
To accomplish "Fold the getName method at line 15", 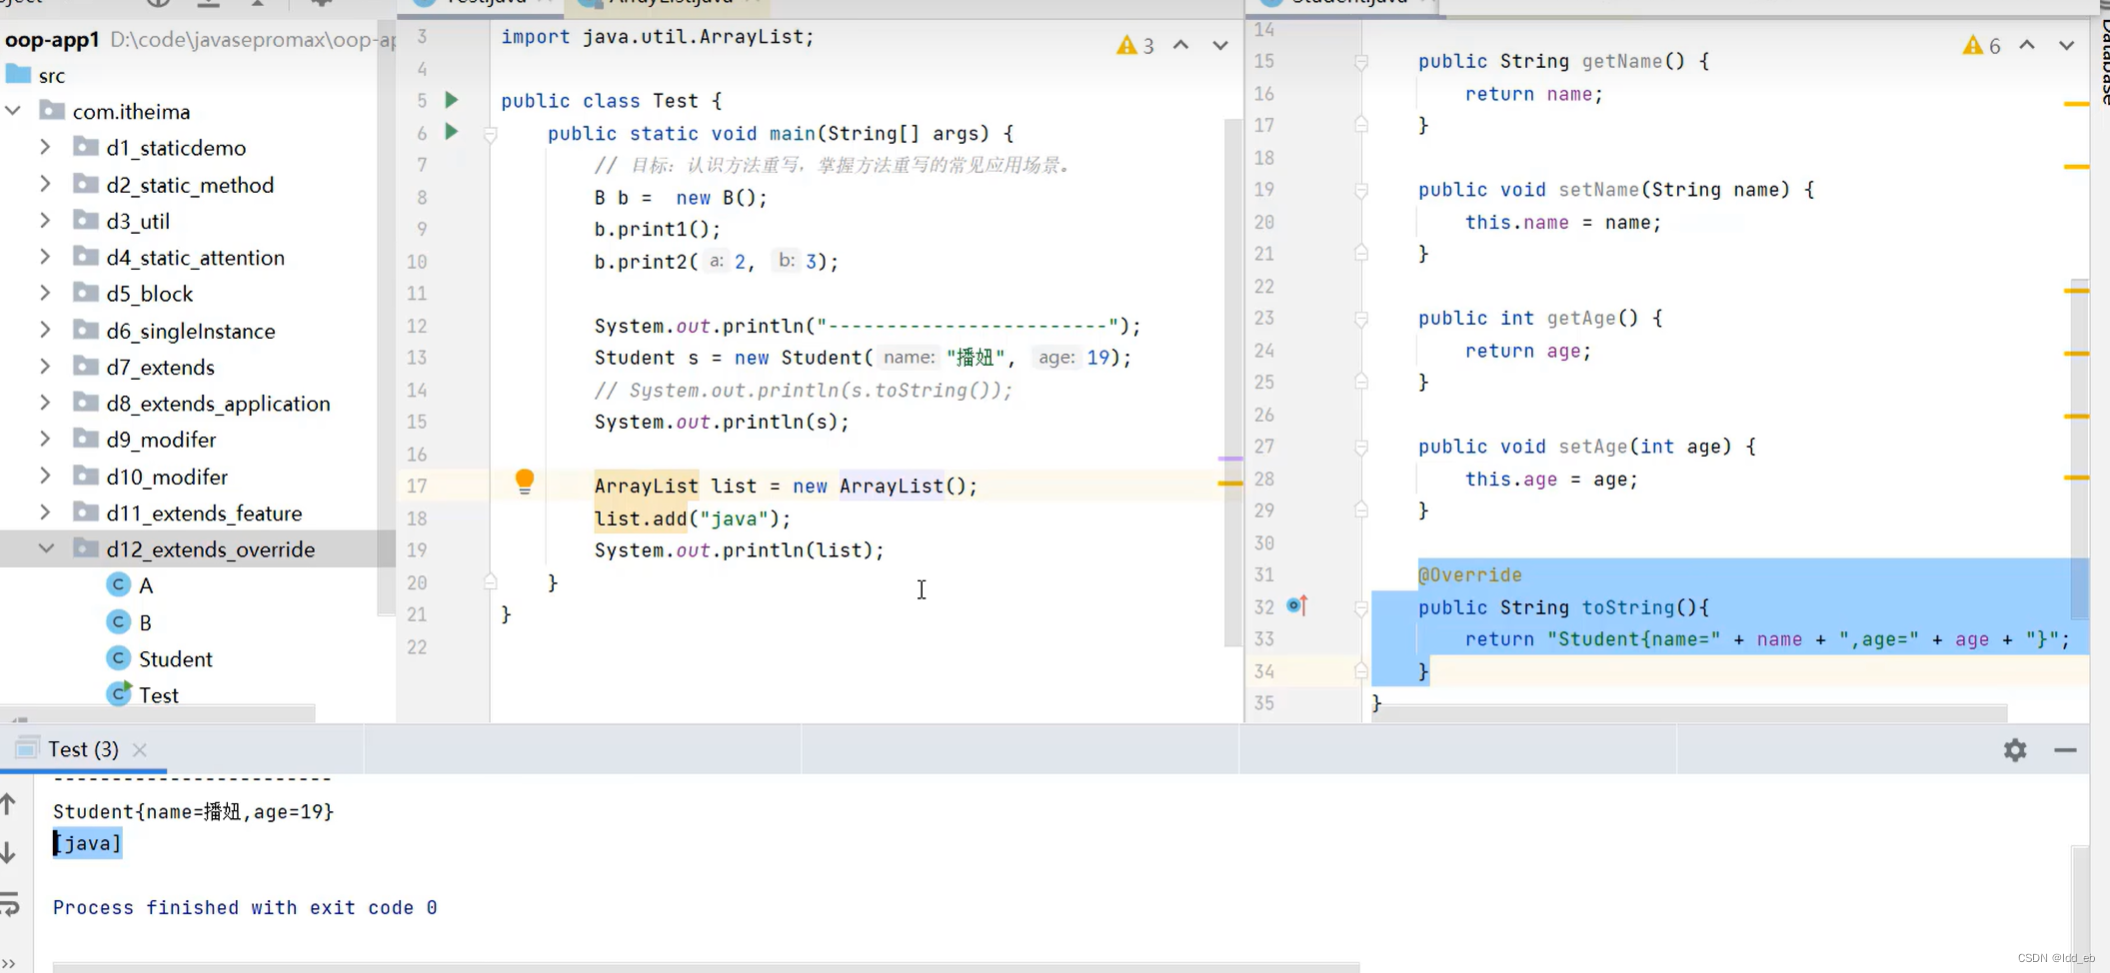I will coord(1361,62).
